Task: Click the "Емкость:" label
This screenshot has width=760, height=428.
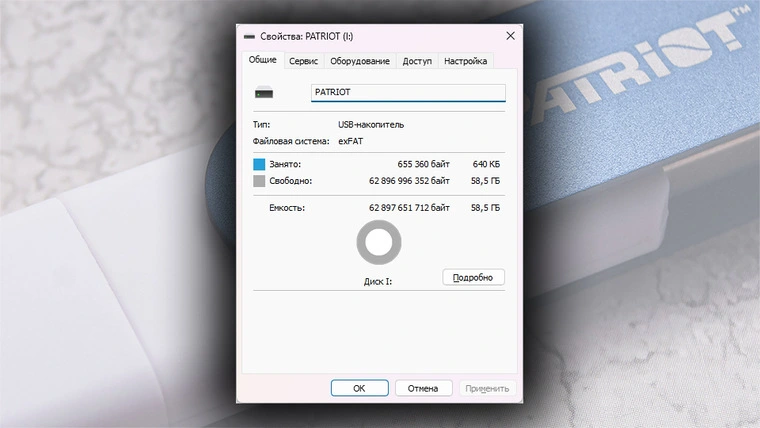Action: [287, 207]
